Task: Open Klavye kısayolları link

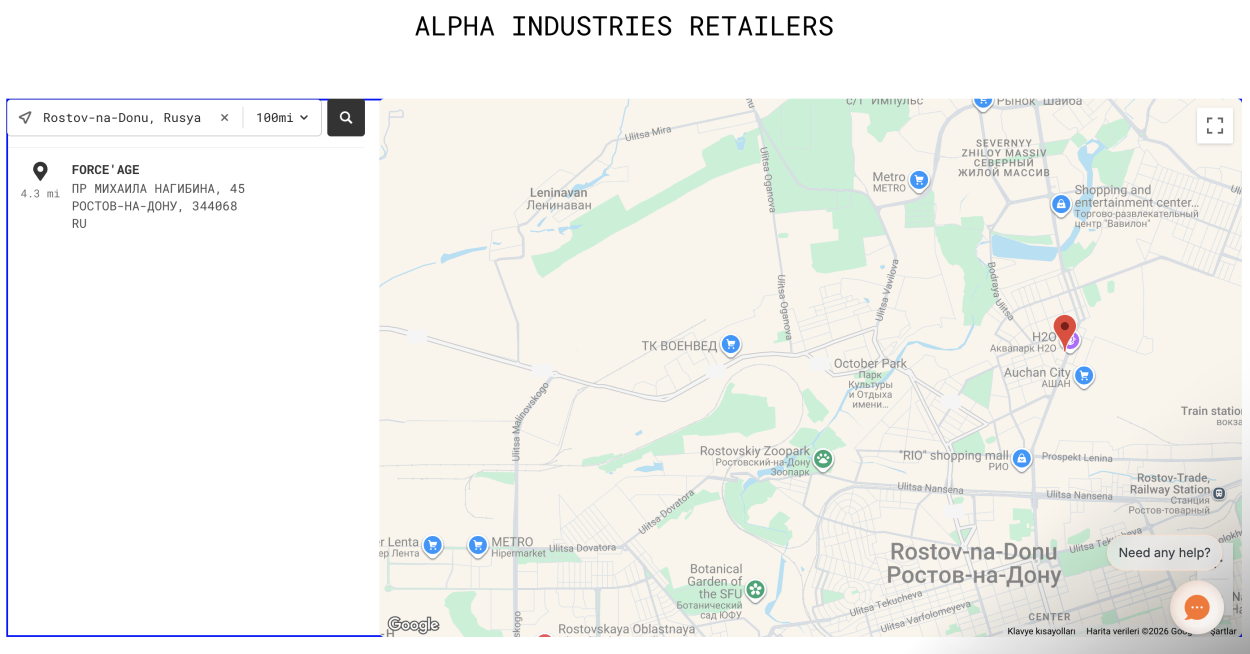Action: (x=1041, y=631)
